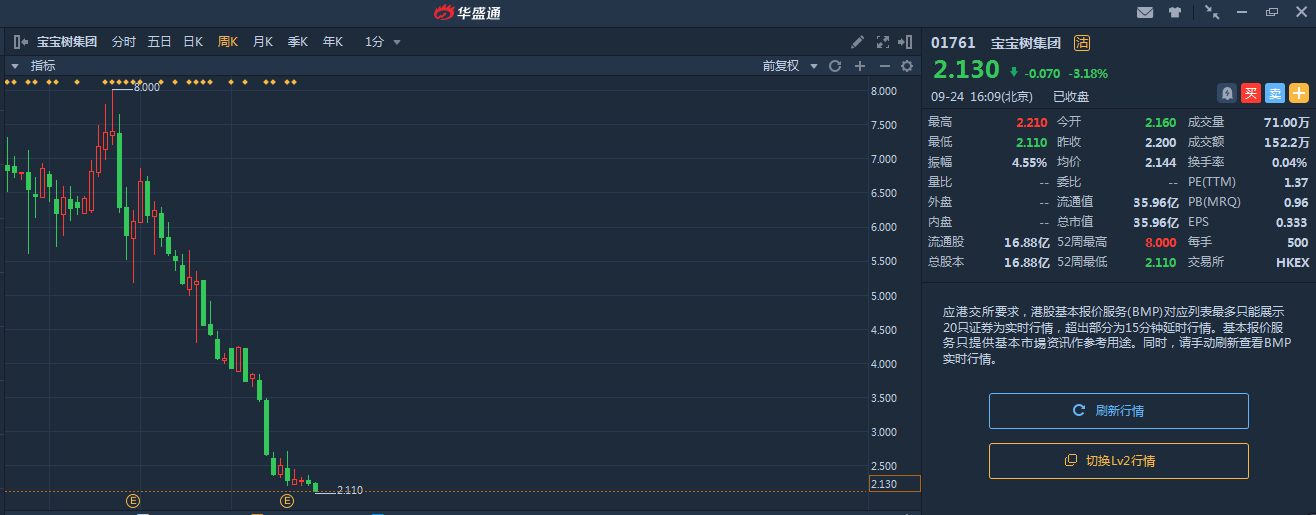Click the 最高 value 2.210
The image size is (1316, 515).
point(1031,122)
